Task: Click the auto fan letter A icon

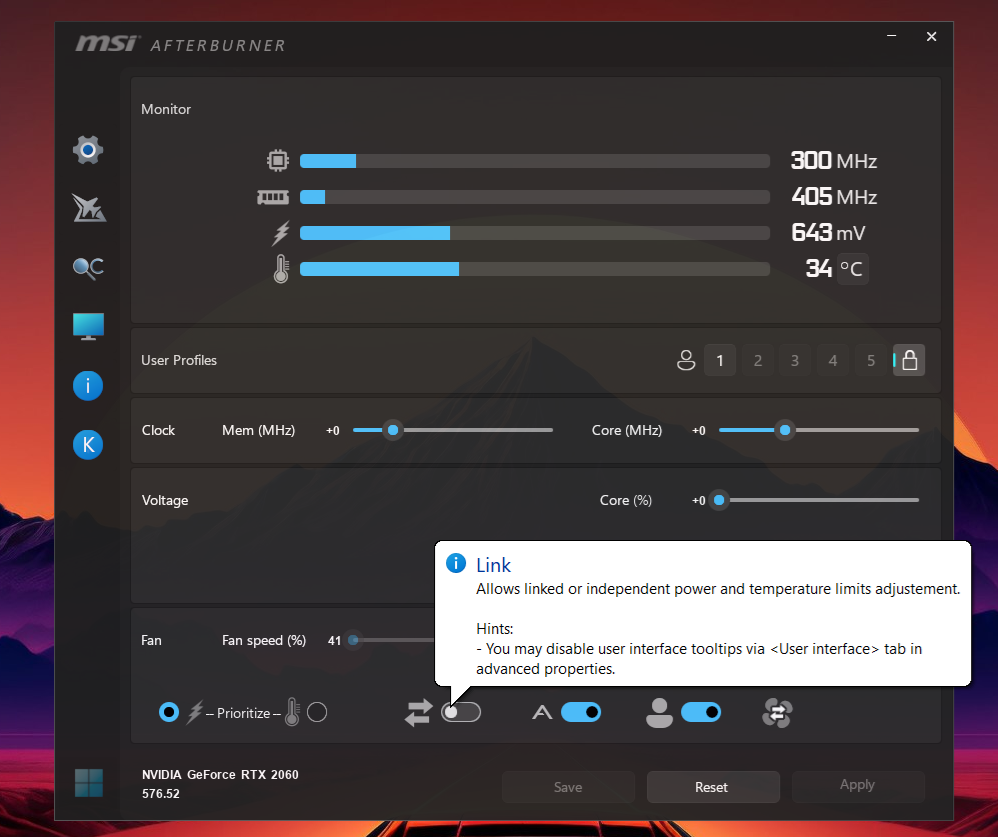Action: 542,712
